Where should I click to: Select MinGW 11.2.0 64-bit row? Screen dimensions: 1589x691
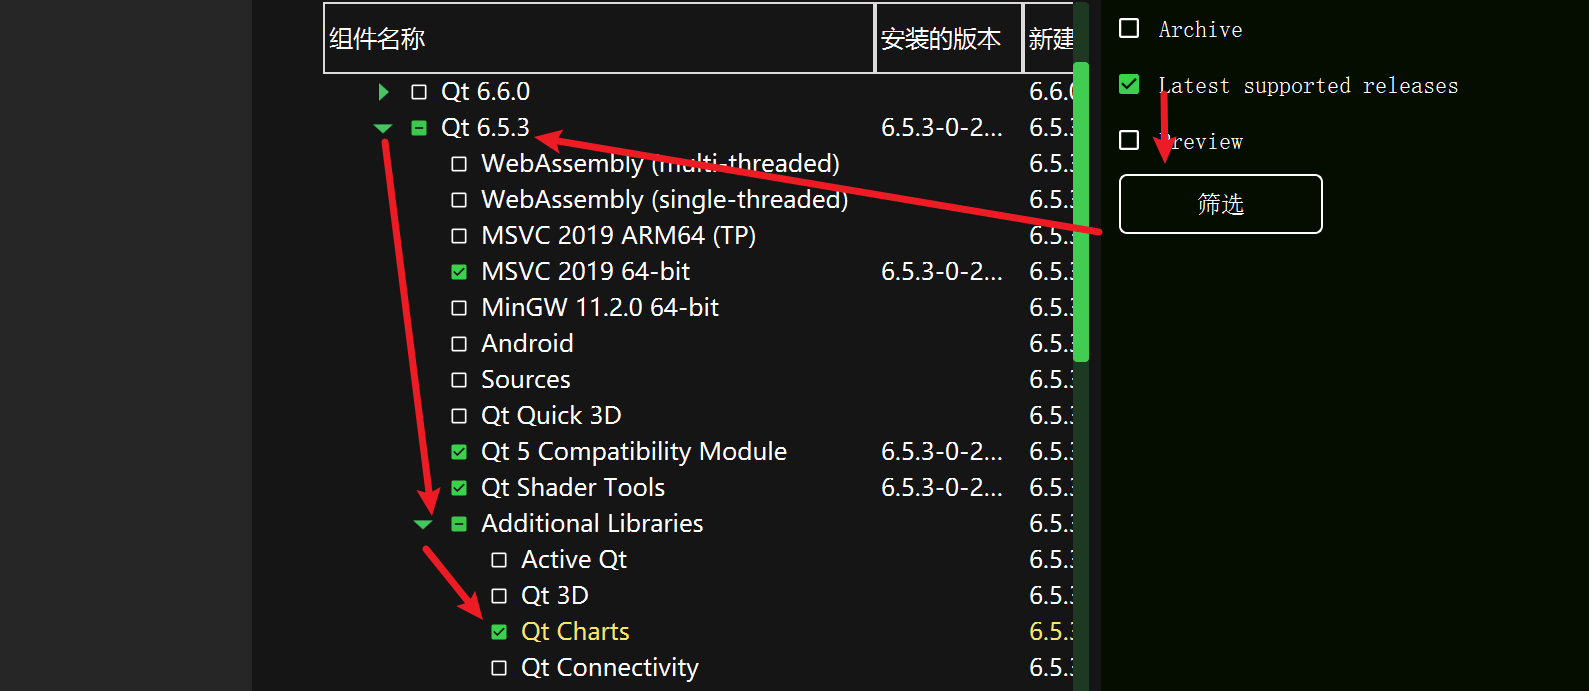pos(600,308)
